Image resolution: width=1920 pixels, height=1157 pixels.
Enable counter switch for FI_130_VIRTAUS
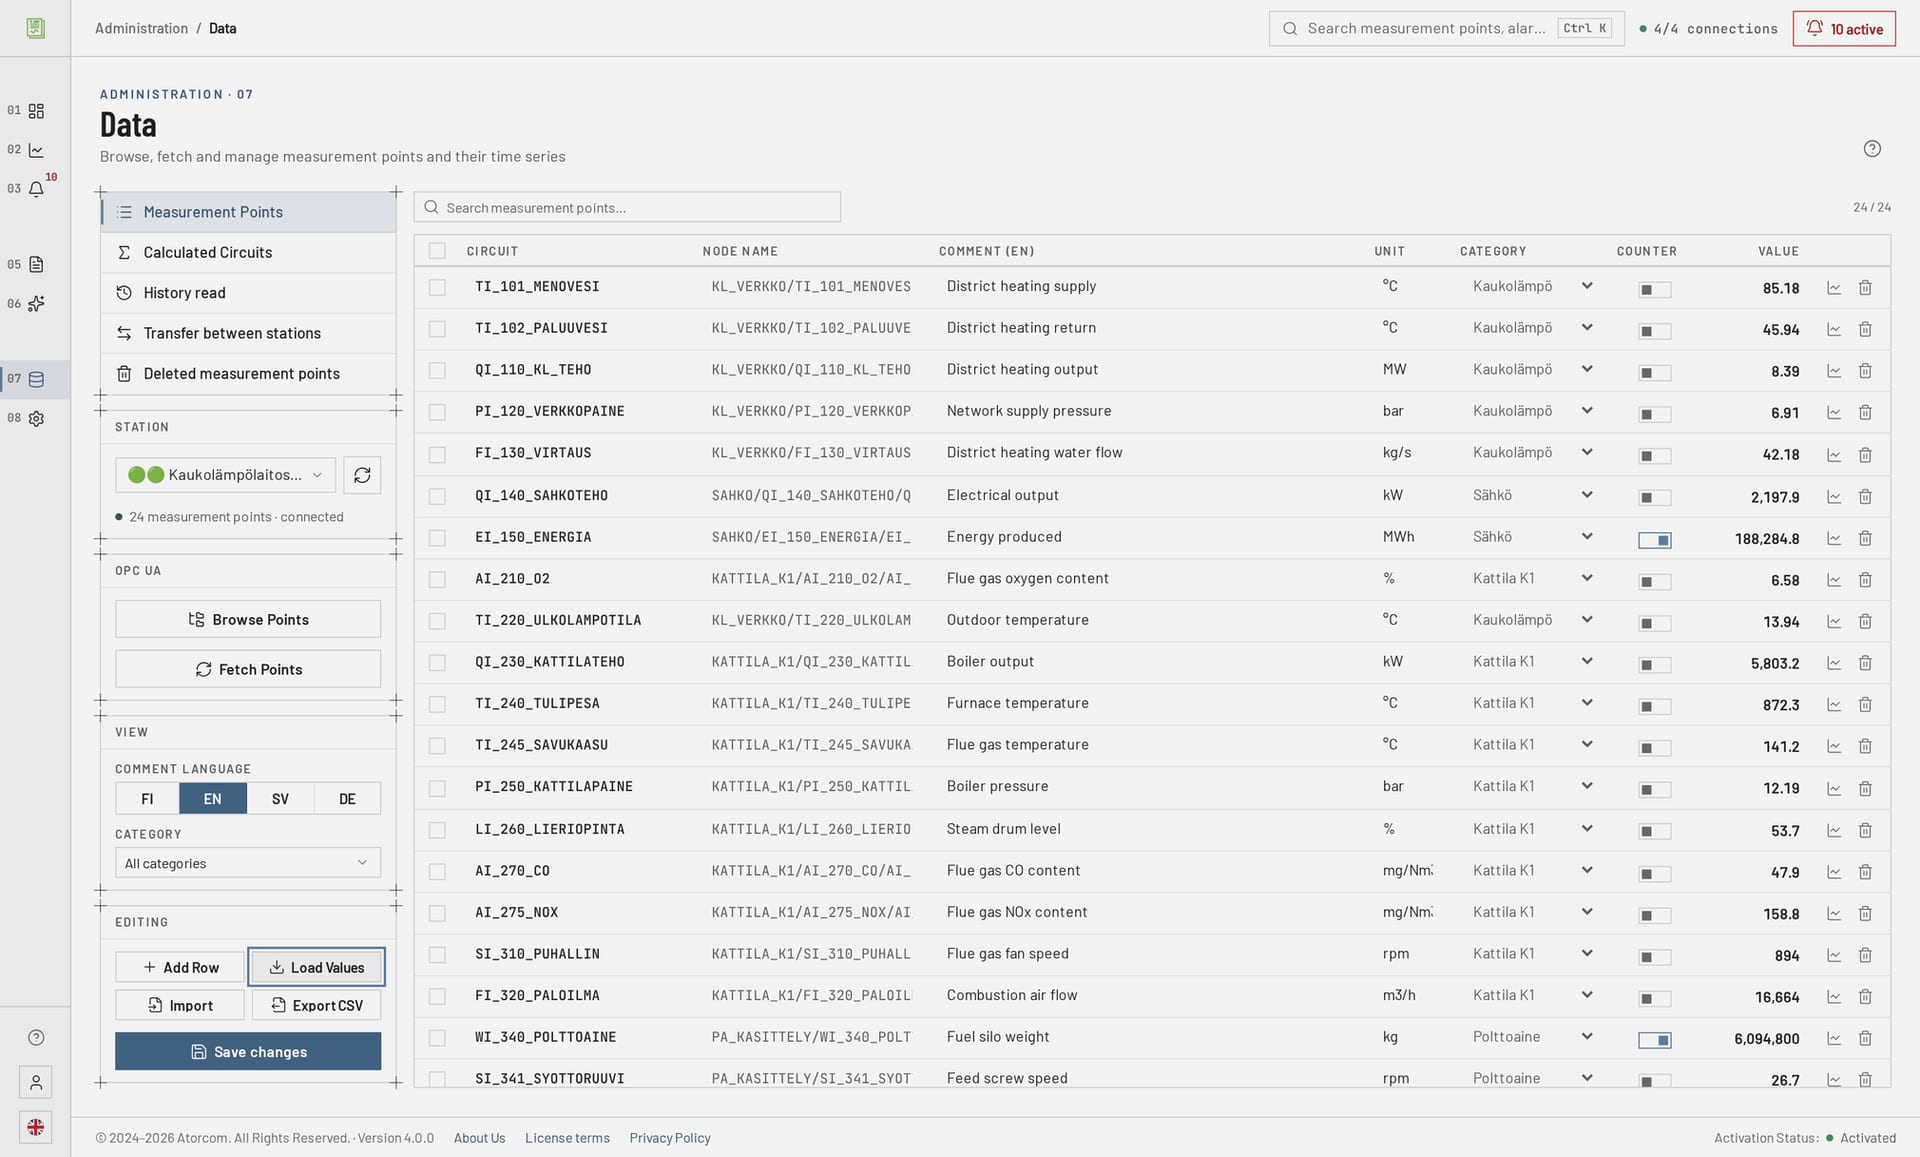click(1655, 456)
